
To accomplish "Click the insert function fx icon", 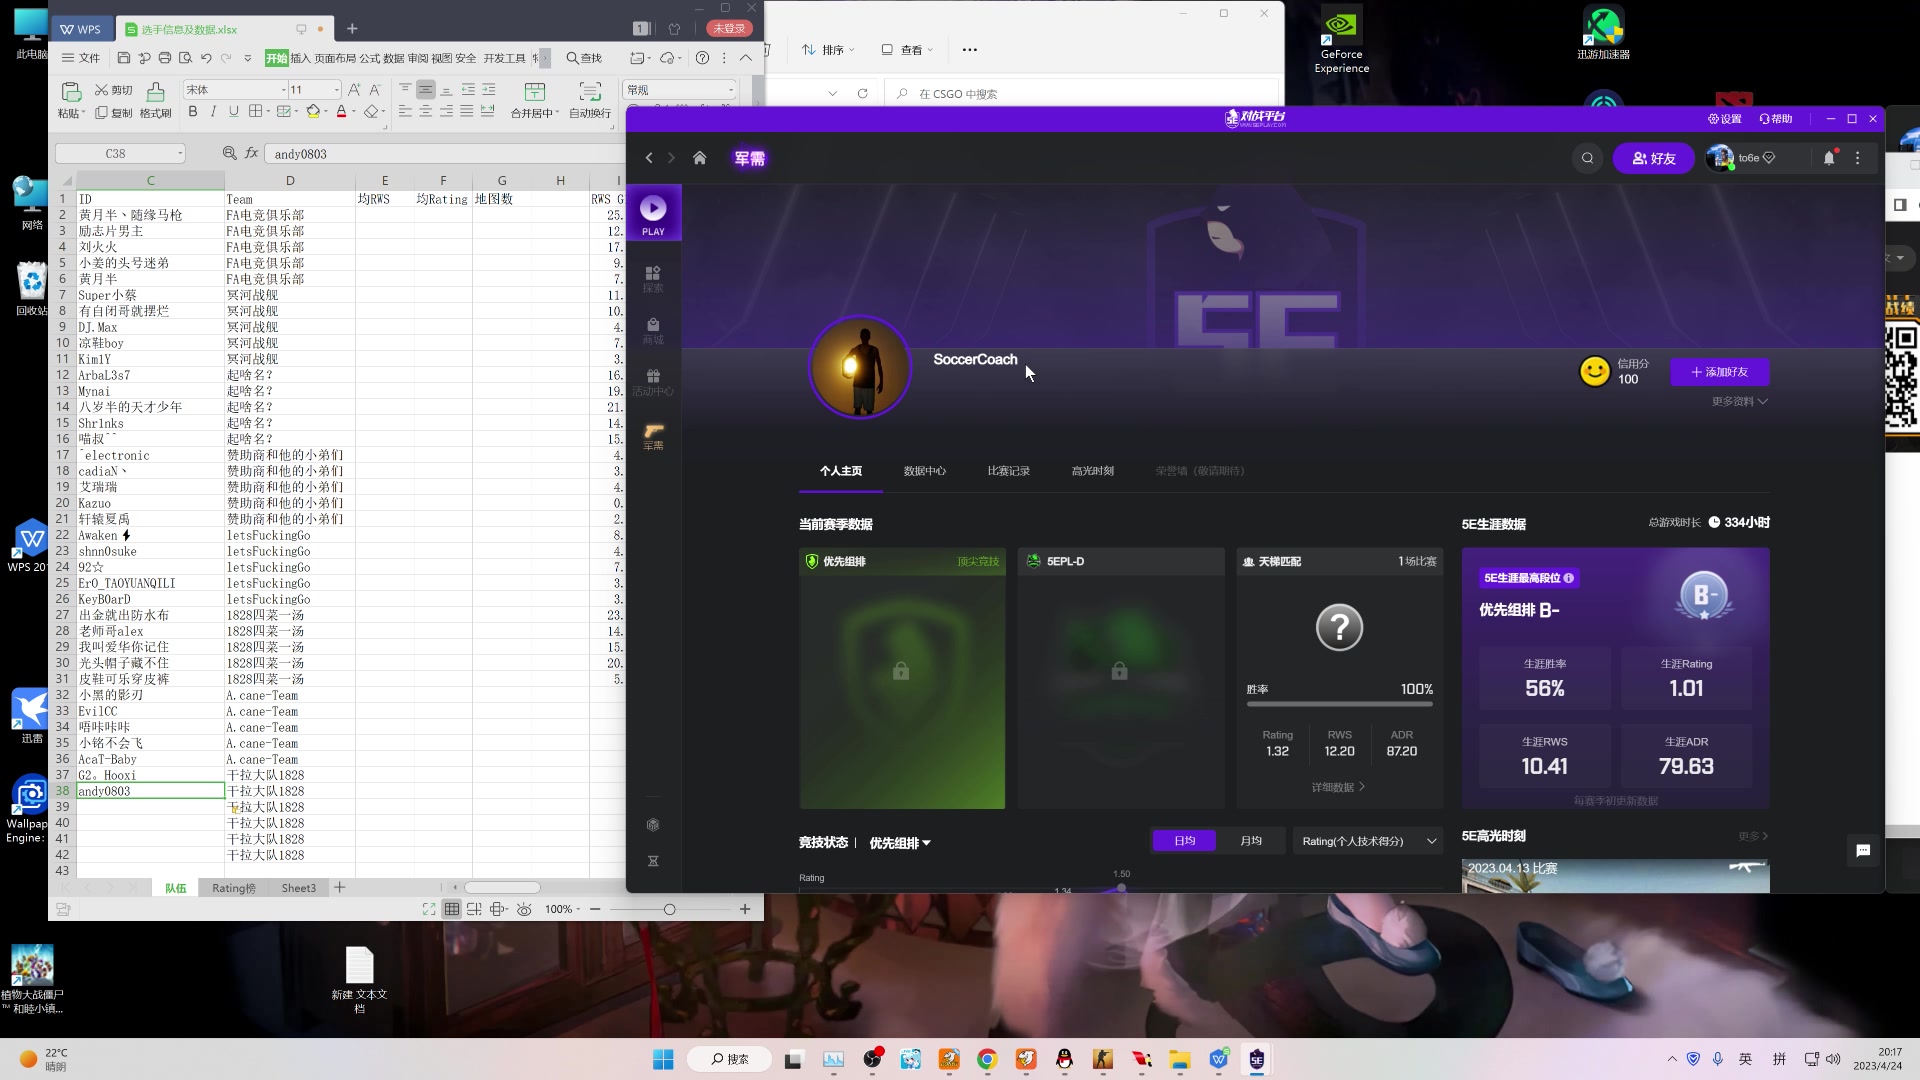I will [x=252, y=154].
